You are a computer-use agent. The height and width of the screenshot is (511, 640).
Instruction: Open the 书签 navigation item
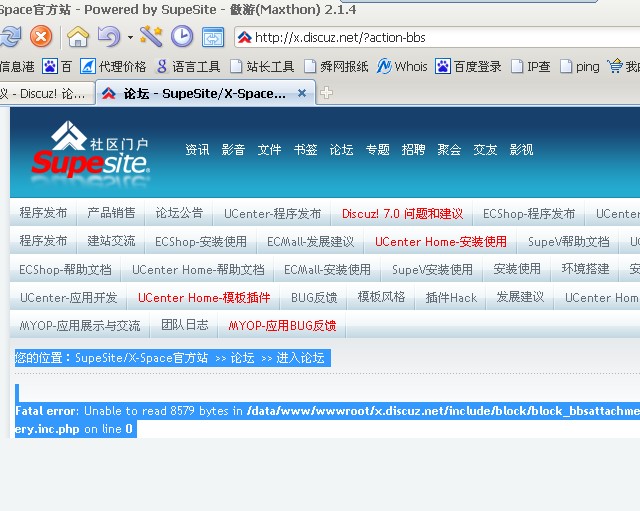(x=305, y=150)
